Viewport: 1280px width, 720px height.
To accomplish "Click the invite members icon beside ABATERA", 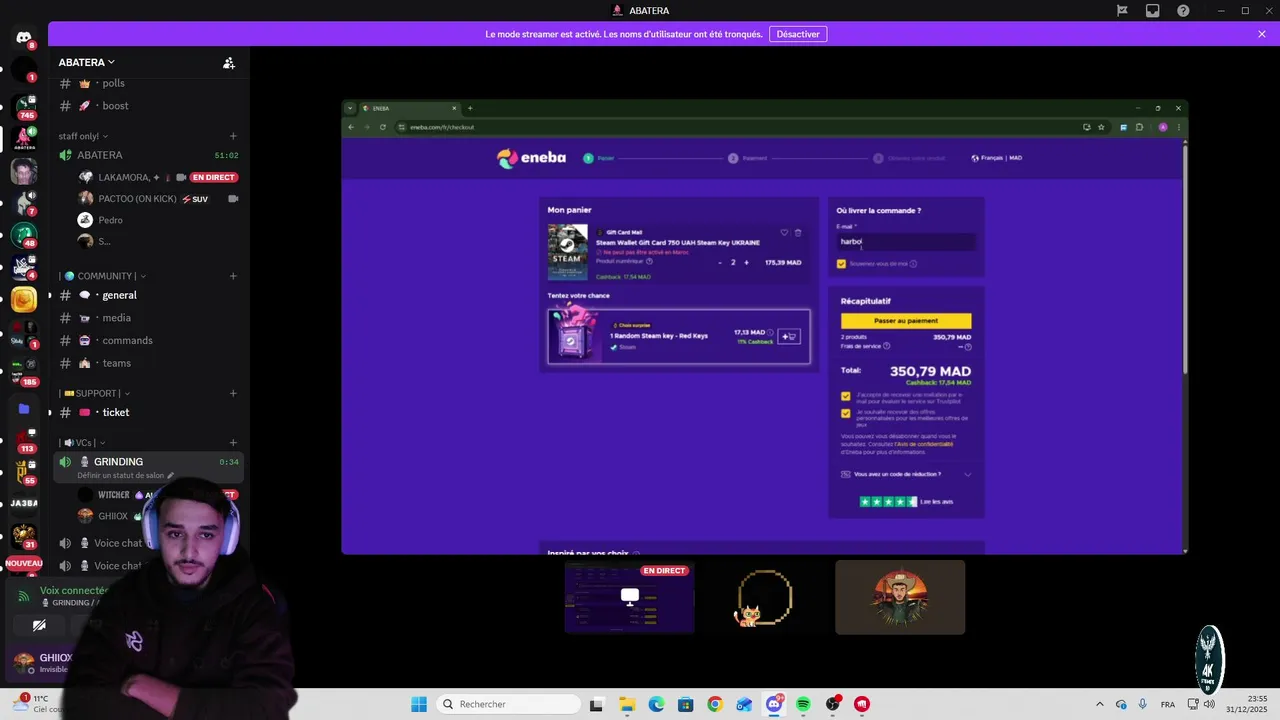I will [x=229, y=63].
